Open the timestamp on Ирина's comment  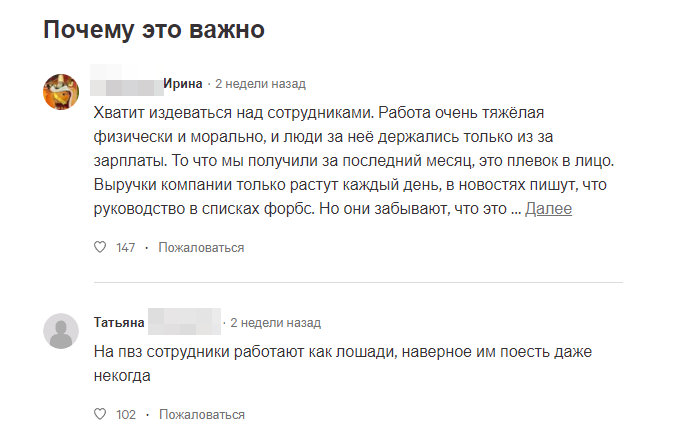tap(260, 83)
